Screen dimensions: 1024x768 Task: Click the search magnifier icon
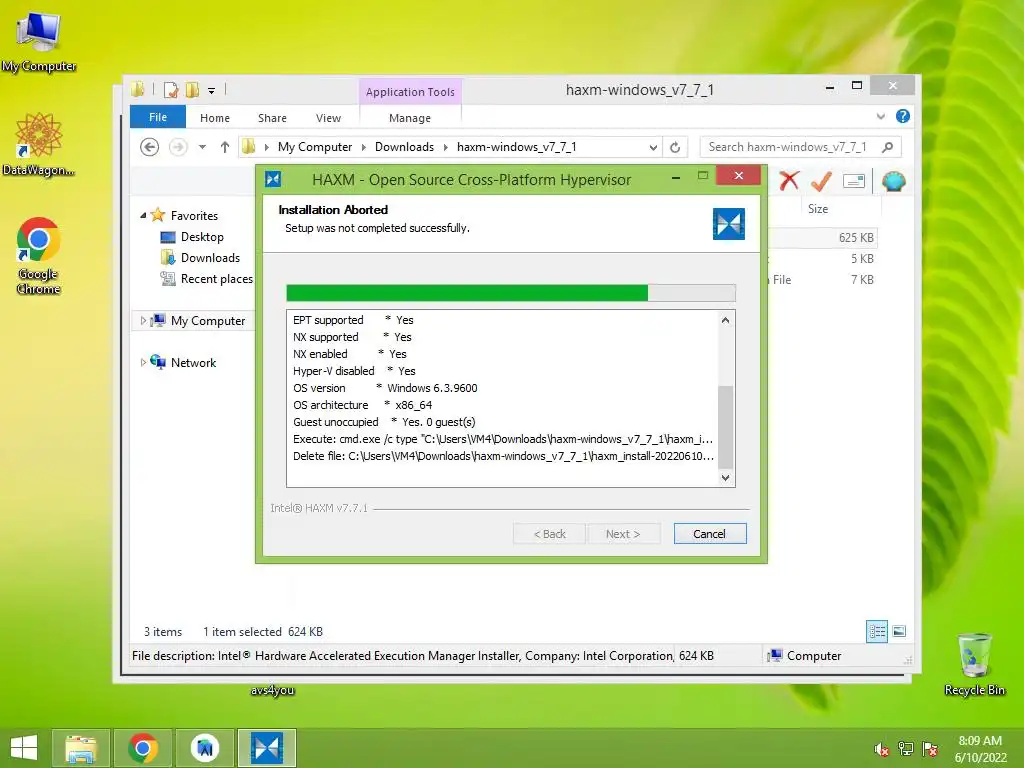[887, 147]
